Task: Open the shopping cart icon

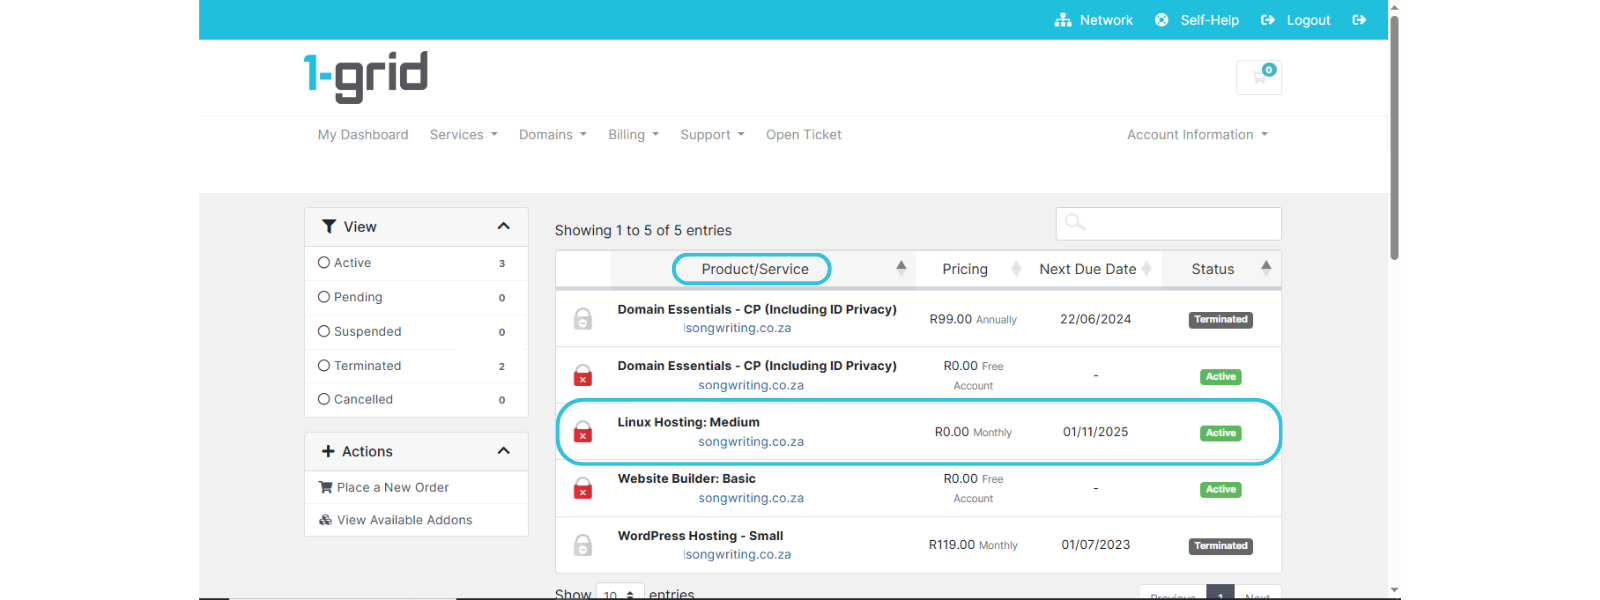Action: pos(1258,77)
